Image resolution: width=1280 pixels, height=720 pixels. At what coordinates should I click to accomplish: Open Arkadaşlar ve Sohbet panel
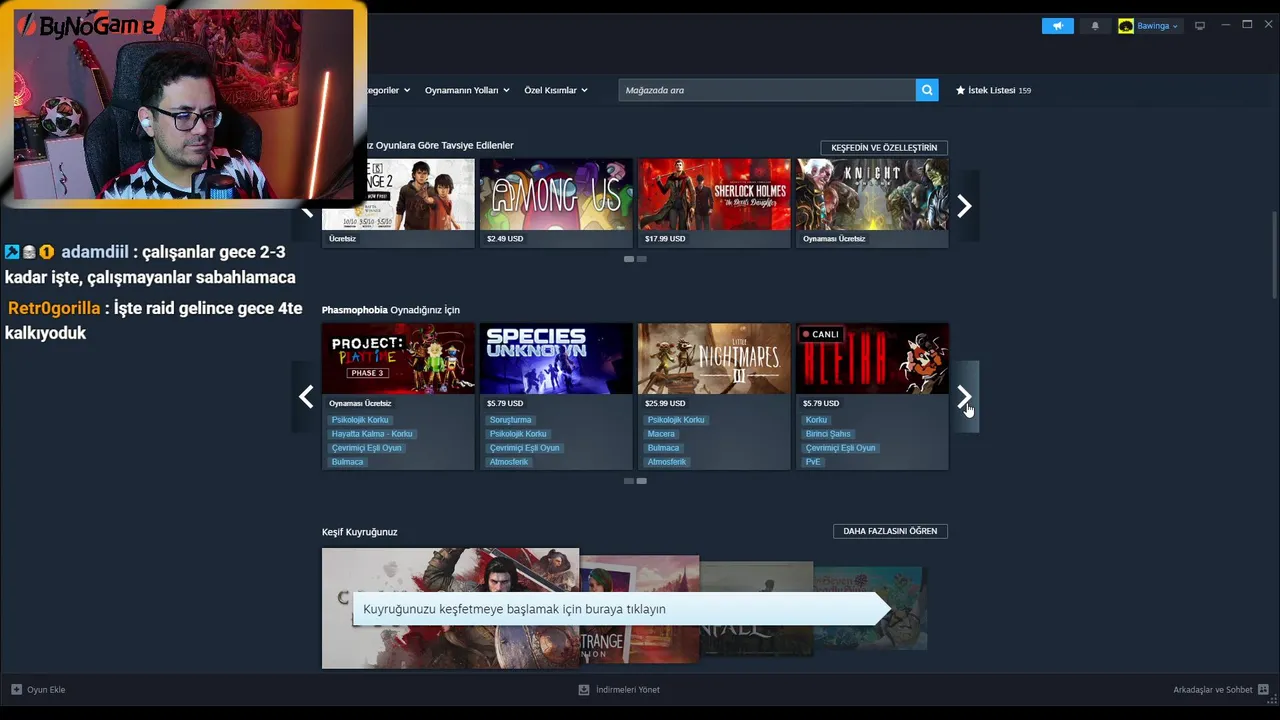click(1213, 690)
